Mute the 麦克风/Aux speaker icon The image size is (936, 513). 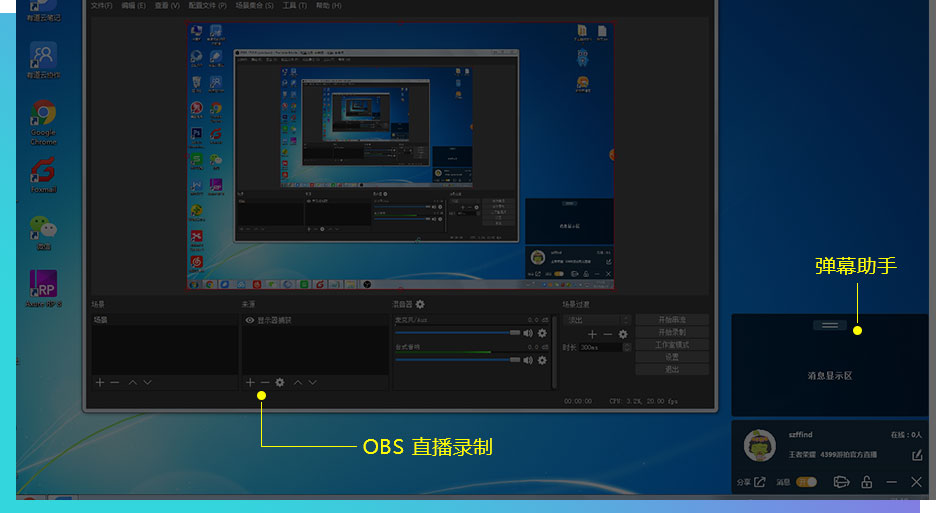click(528, 333)
